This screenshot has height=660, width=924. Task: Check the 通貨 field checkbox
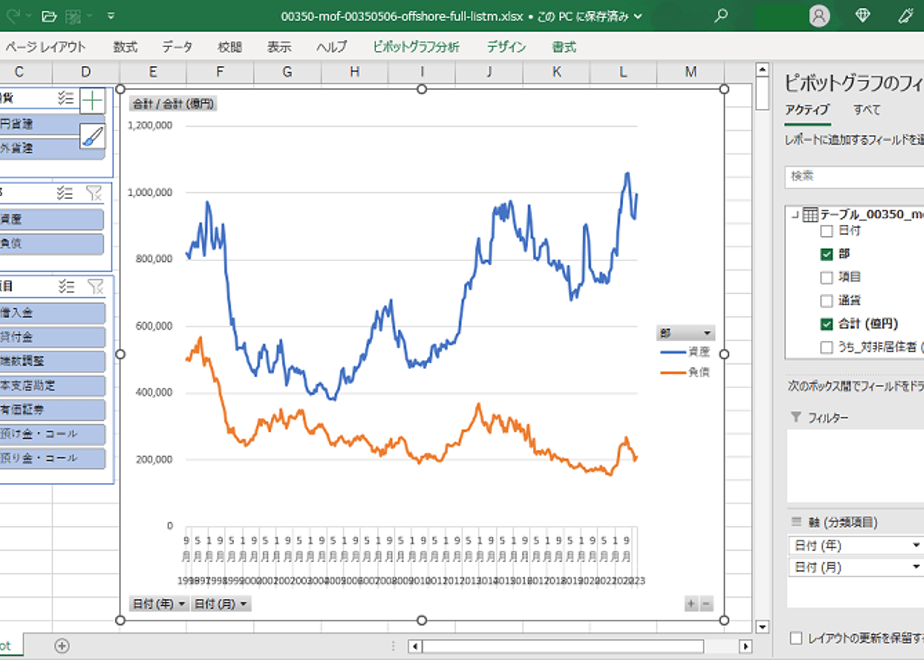coord(826,301)
